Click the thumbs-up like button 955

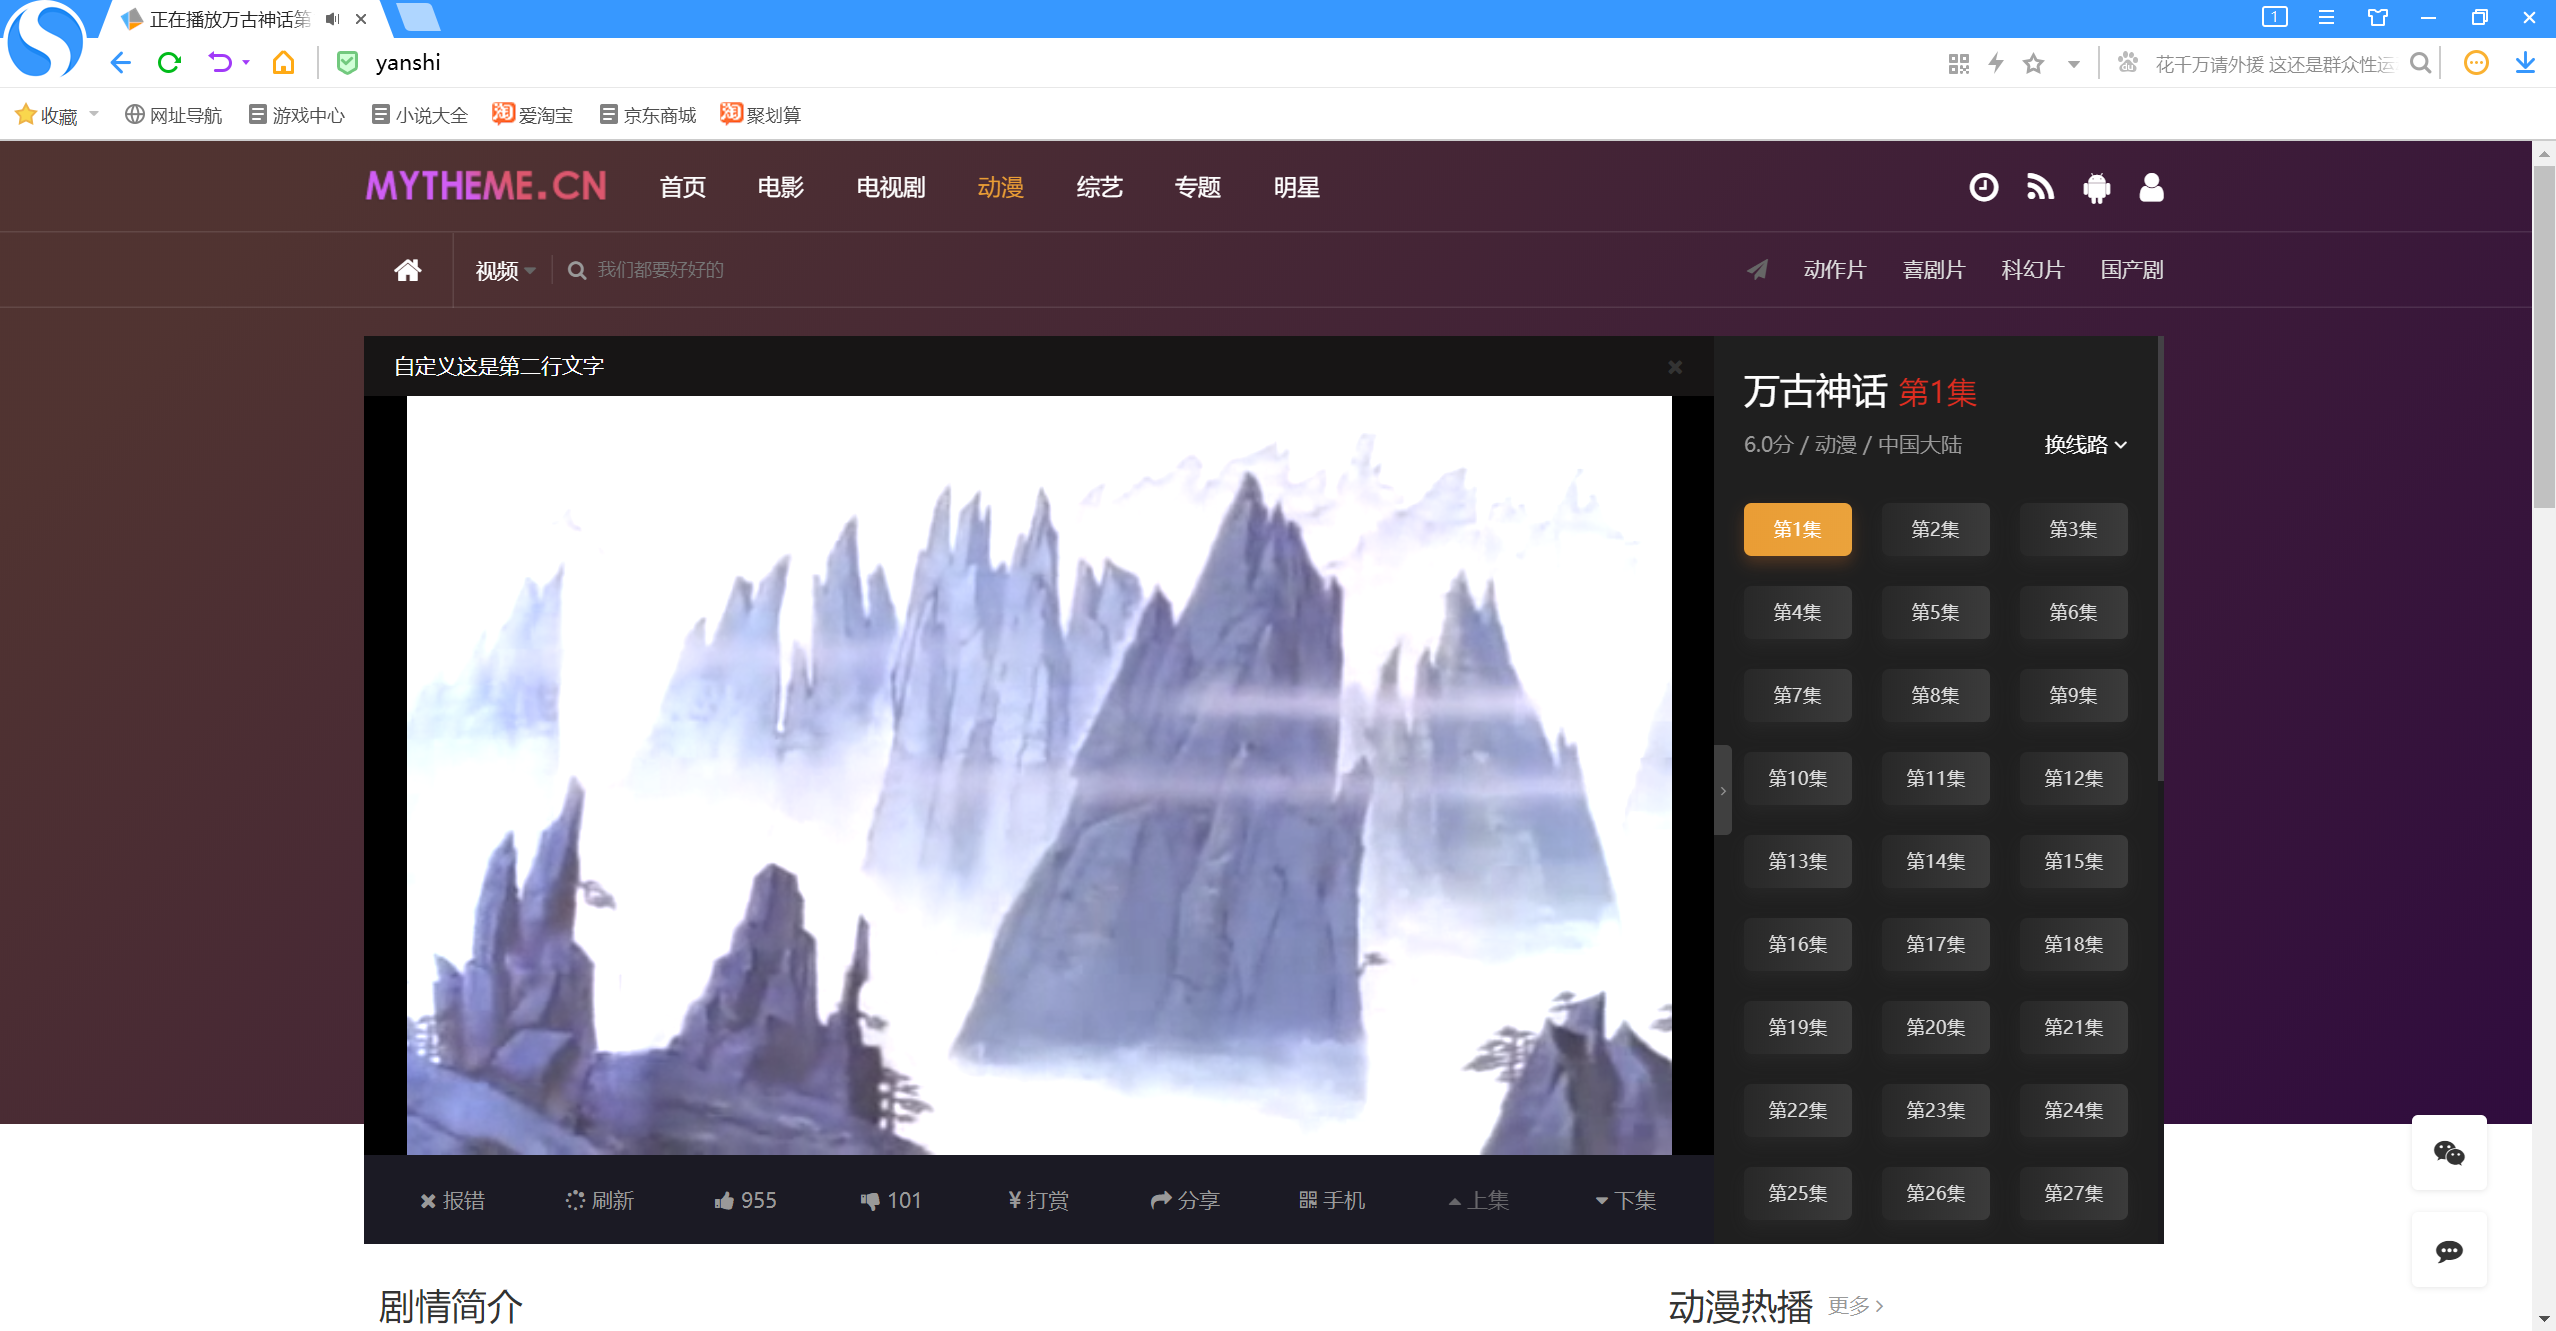coord(745,1200)
